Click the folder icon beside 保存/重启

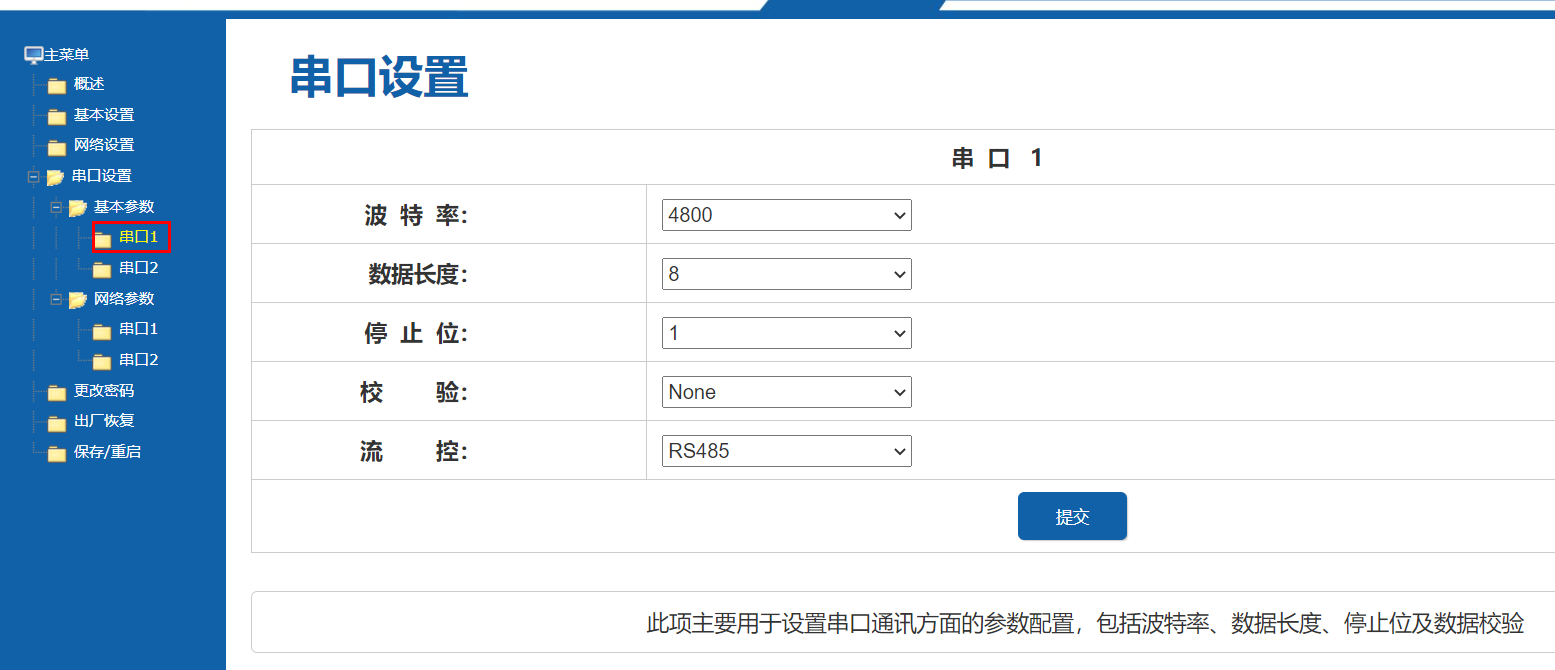coord(57,452)
